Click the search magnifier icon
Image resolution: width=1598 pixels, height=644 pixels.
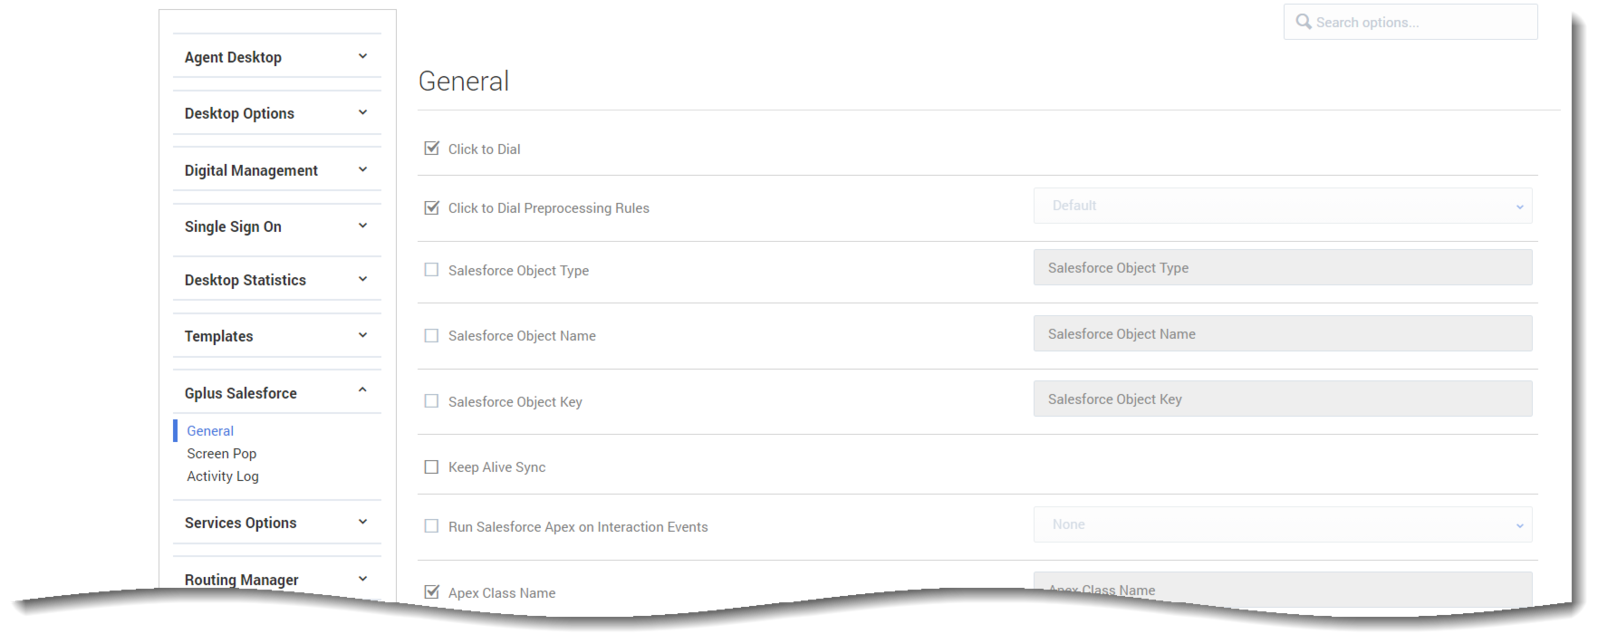click(1303, 21)
